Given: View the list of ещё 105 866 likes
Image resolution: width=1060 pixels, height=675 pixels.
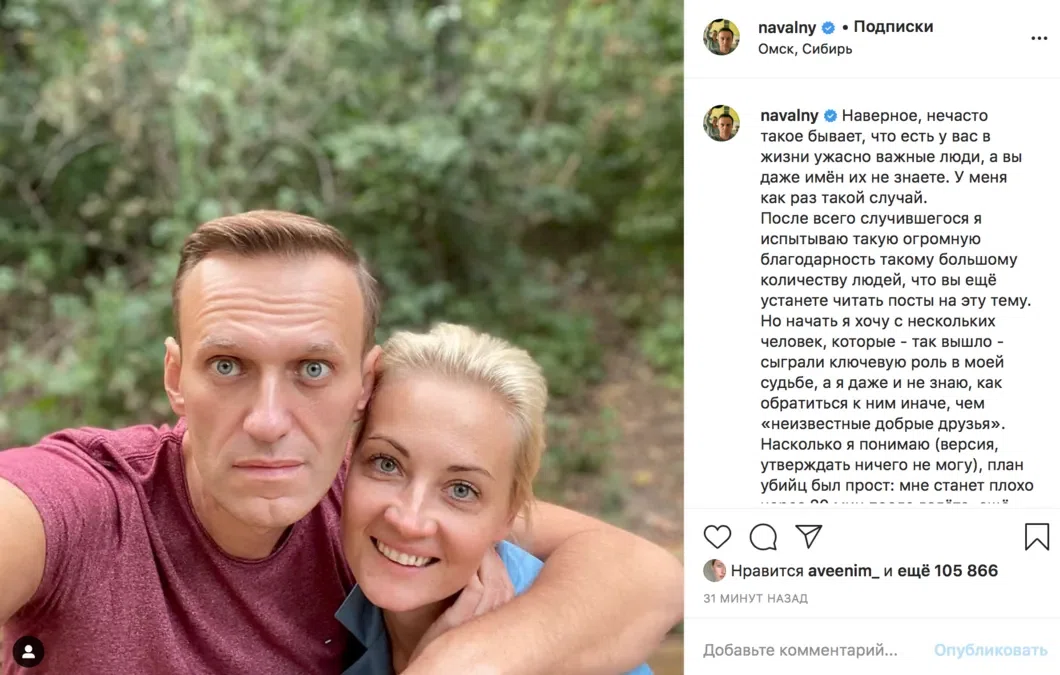Looking at the screenshot, I should pos(948,571).
